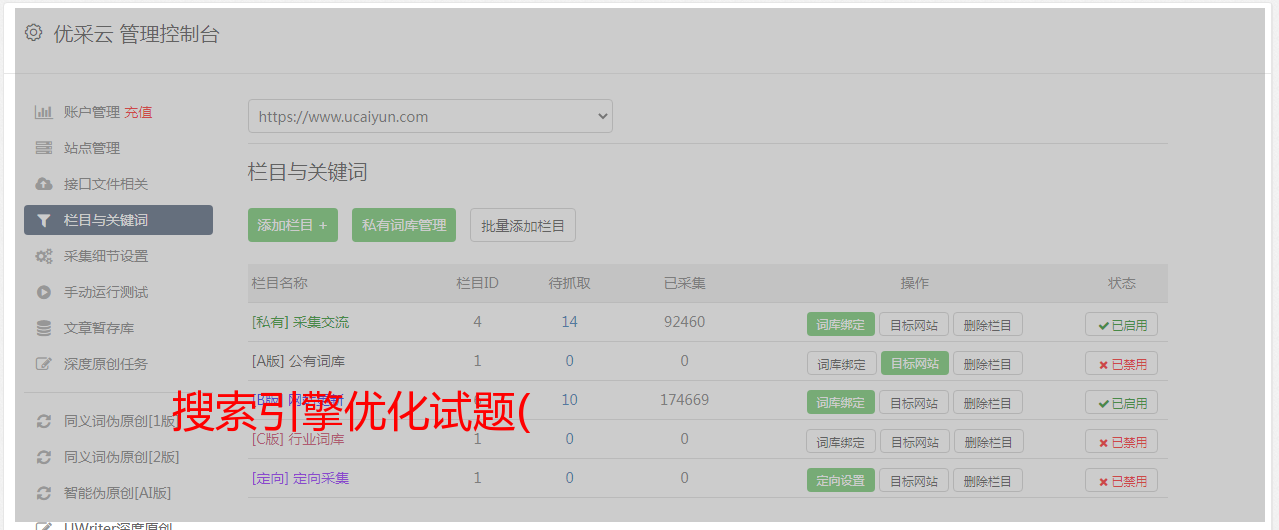1279x530 pixels.
Task: Click the 栏目与关键词 page heading
Action: click(308, 172)
